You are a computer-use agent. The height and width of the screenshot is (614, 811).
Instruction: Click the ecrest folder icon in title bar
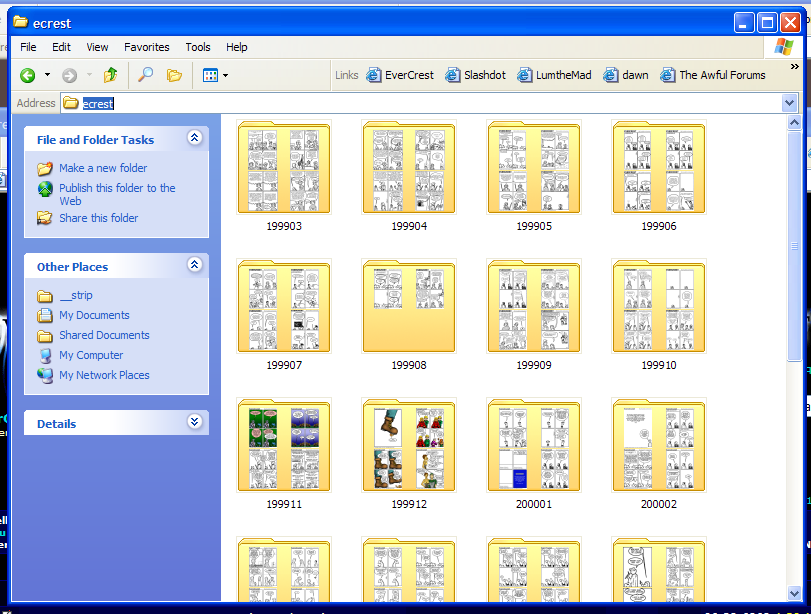pos(21,22)
